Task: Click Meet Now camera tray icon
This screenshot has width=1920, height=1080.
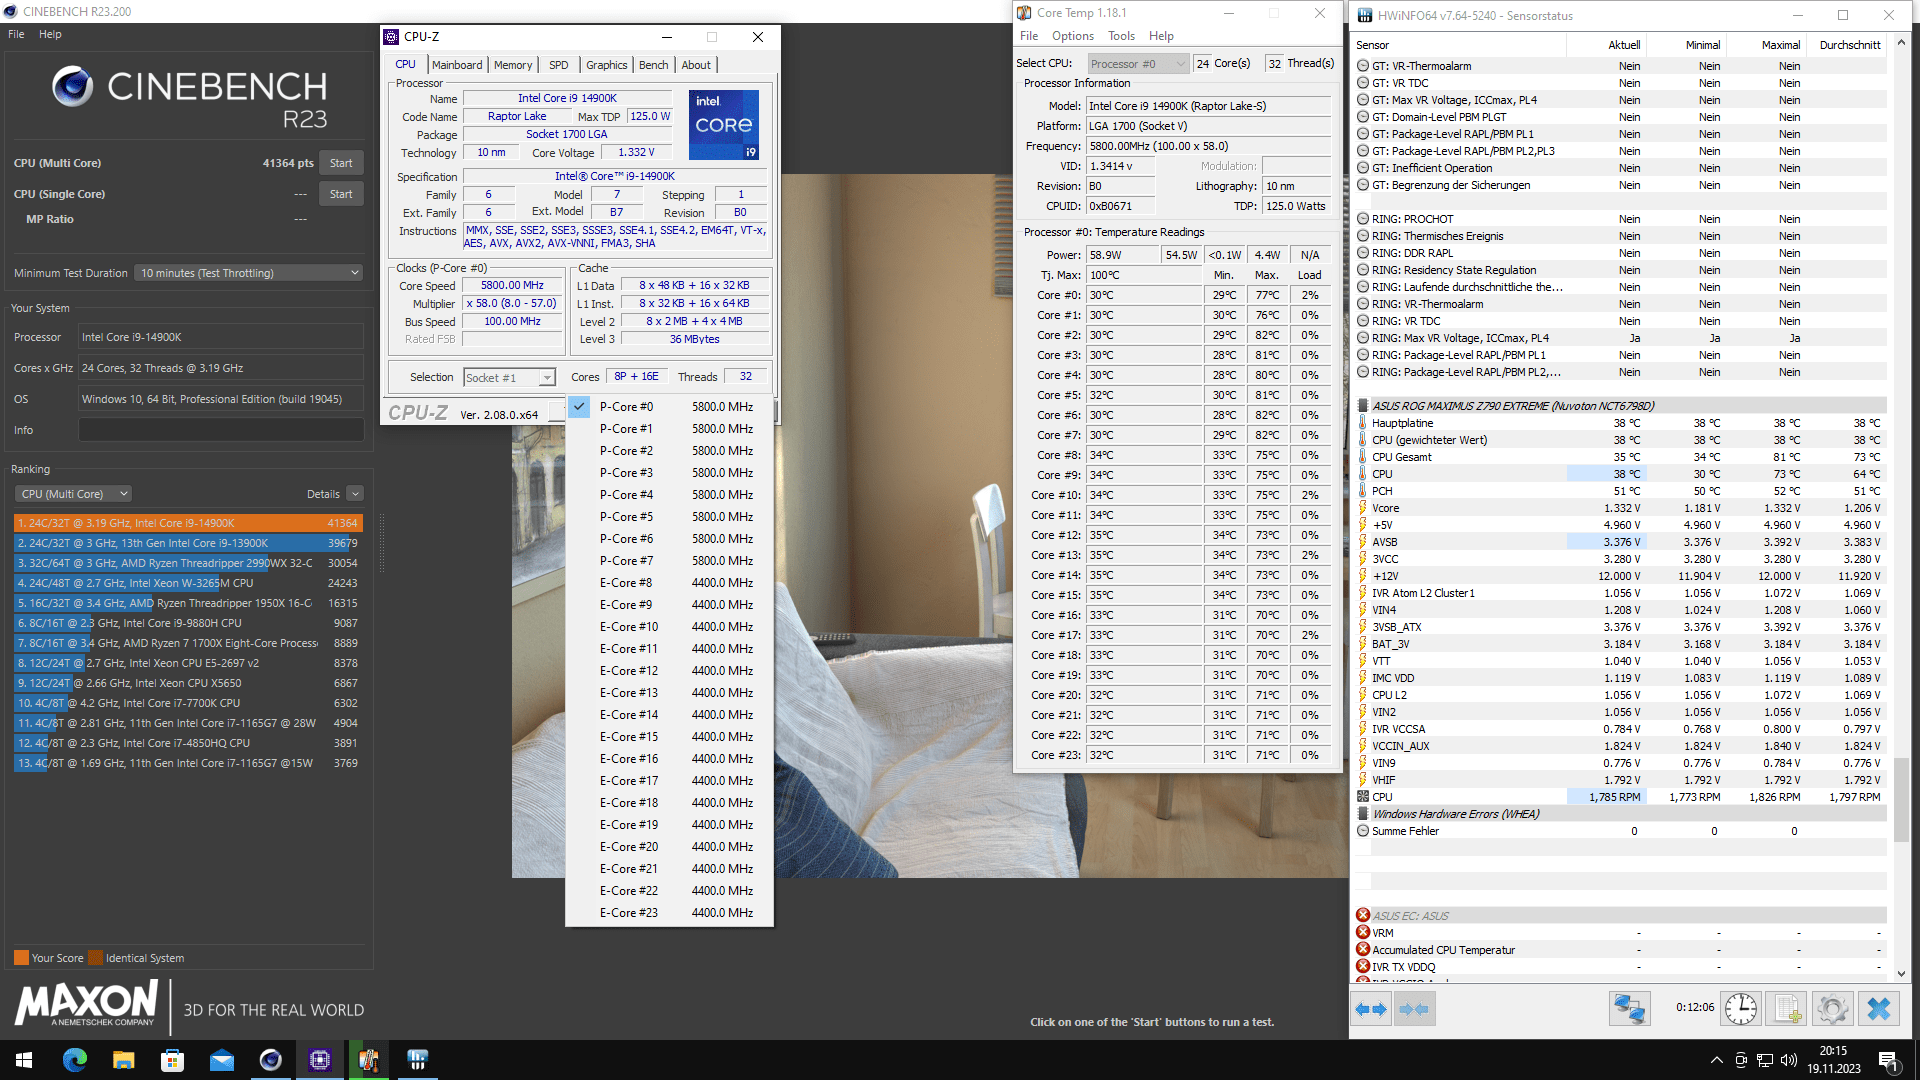Action: click(1741, 1060)
